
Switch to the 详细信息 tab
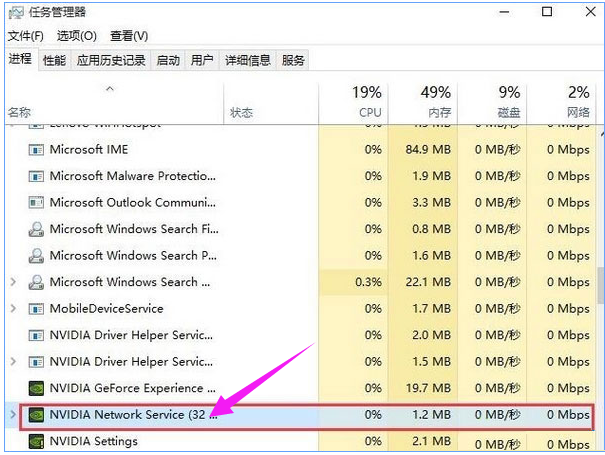(x=247, y=60)
